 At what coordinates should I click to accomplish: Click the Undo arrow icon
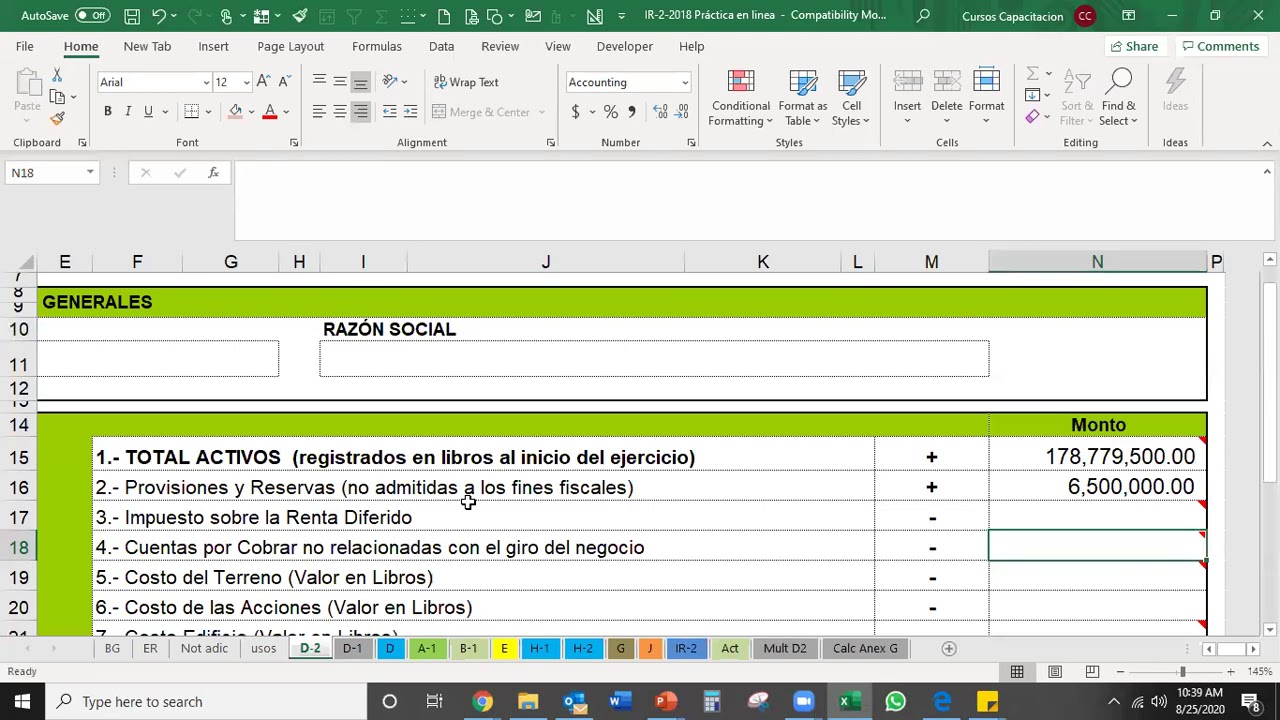click(x=159, y=16)
